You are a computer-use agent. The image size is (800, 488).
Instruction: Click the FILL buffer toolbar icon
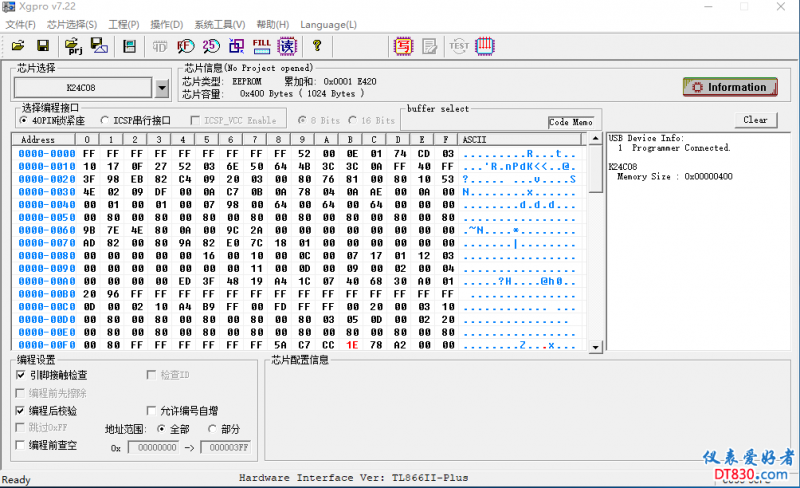coord(261,45)
